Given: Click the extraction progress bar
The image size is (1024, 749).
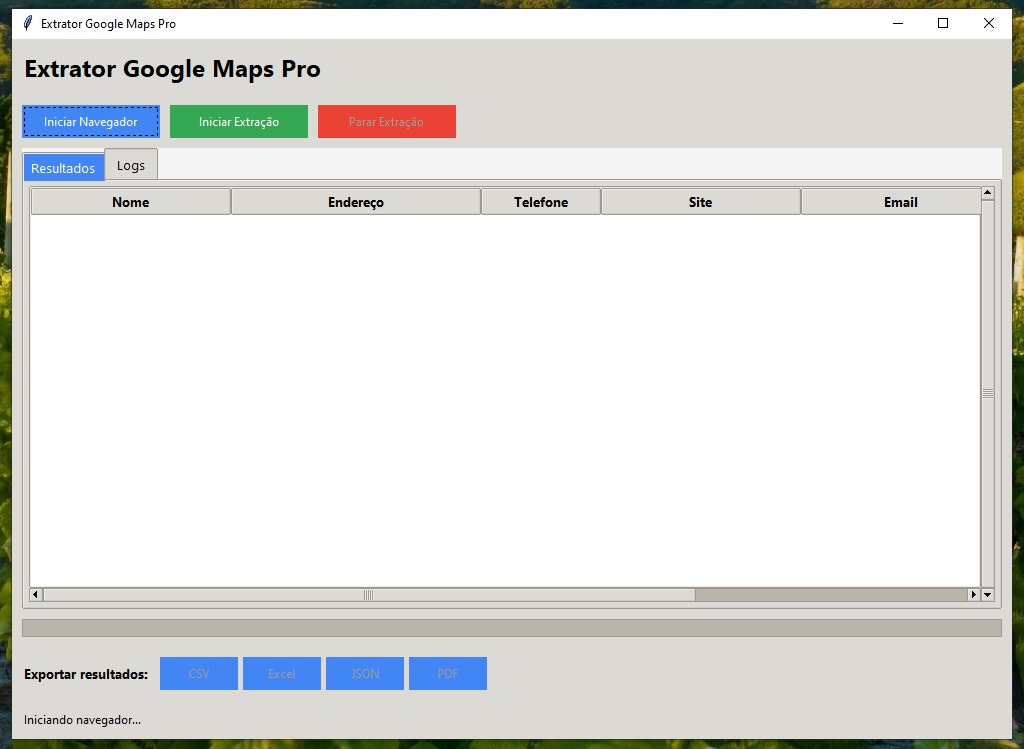Looking at the screenshot, I should click(x=512, y=628).
